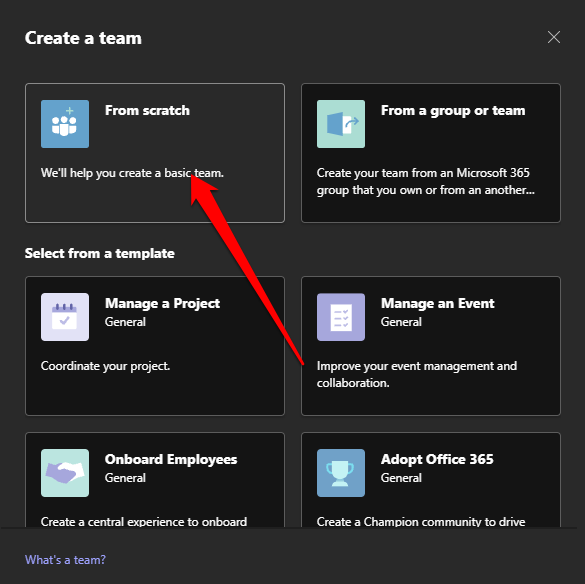Screen dimensions: 585x584
Task: Open the "What's a team?" link
Action: 65,560
